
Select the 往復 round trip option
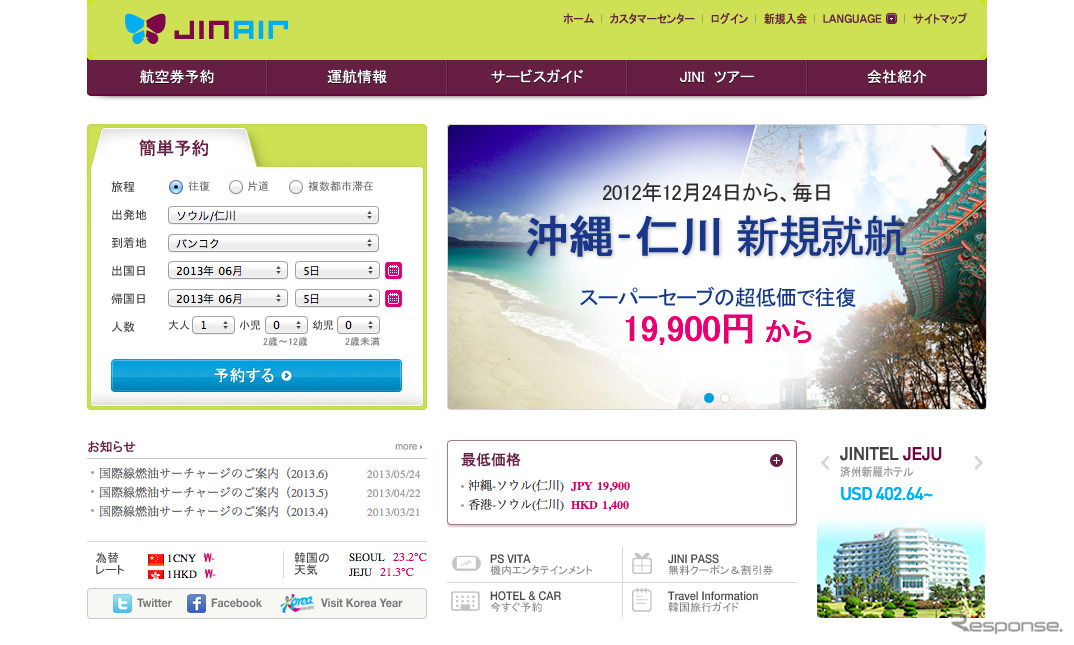coord(176,186)
